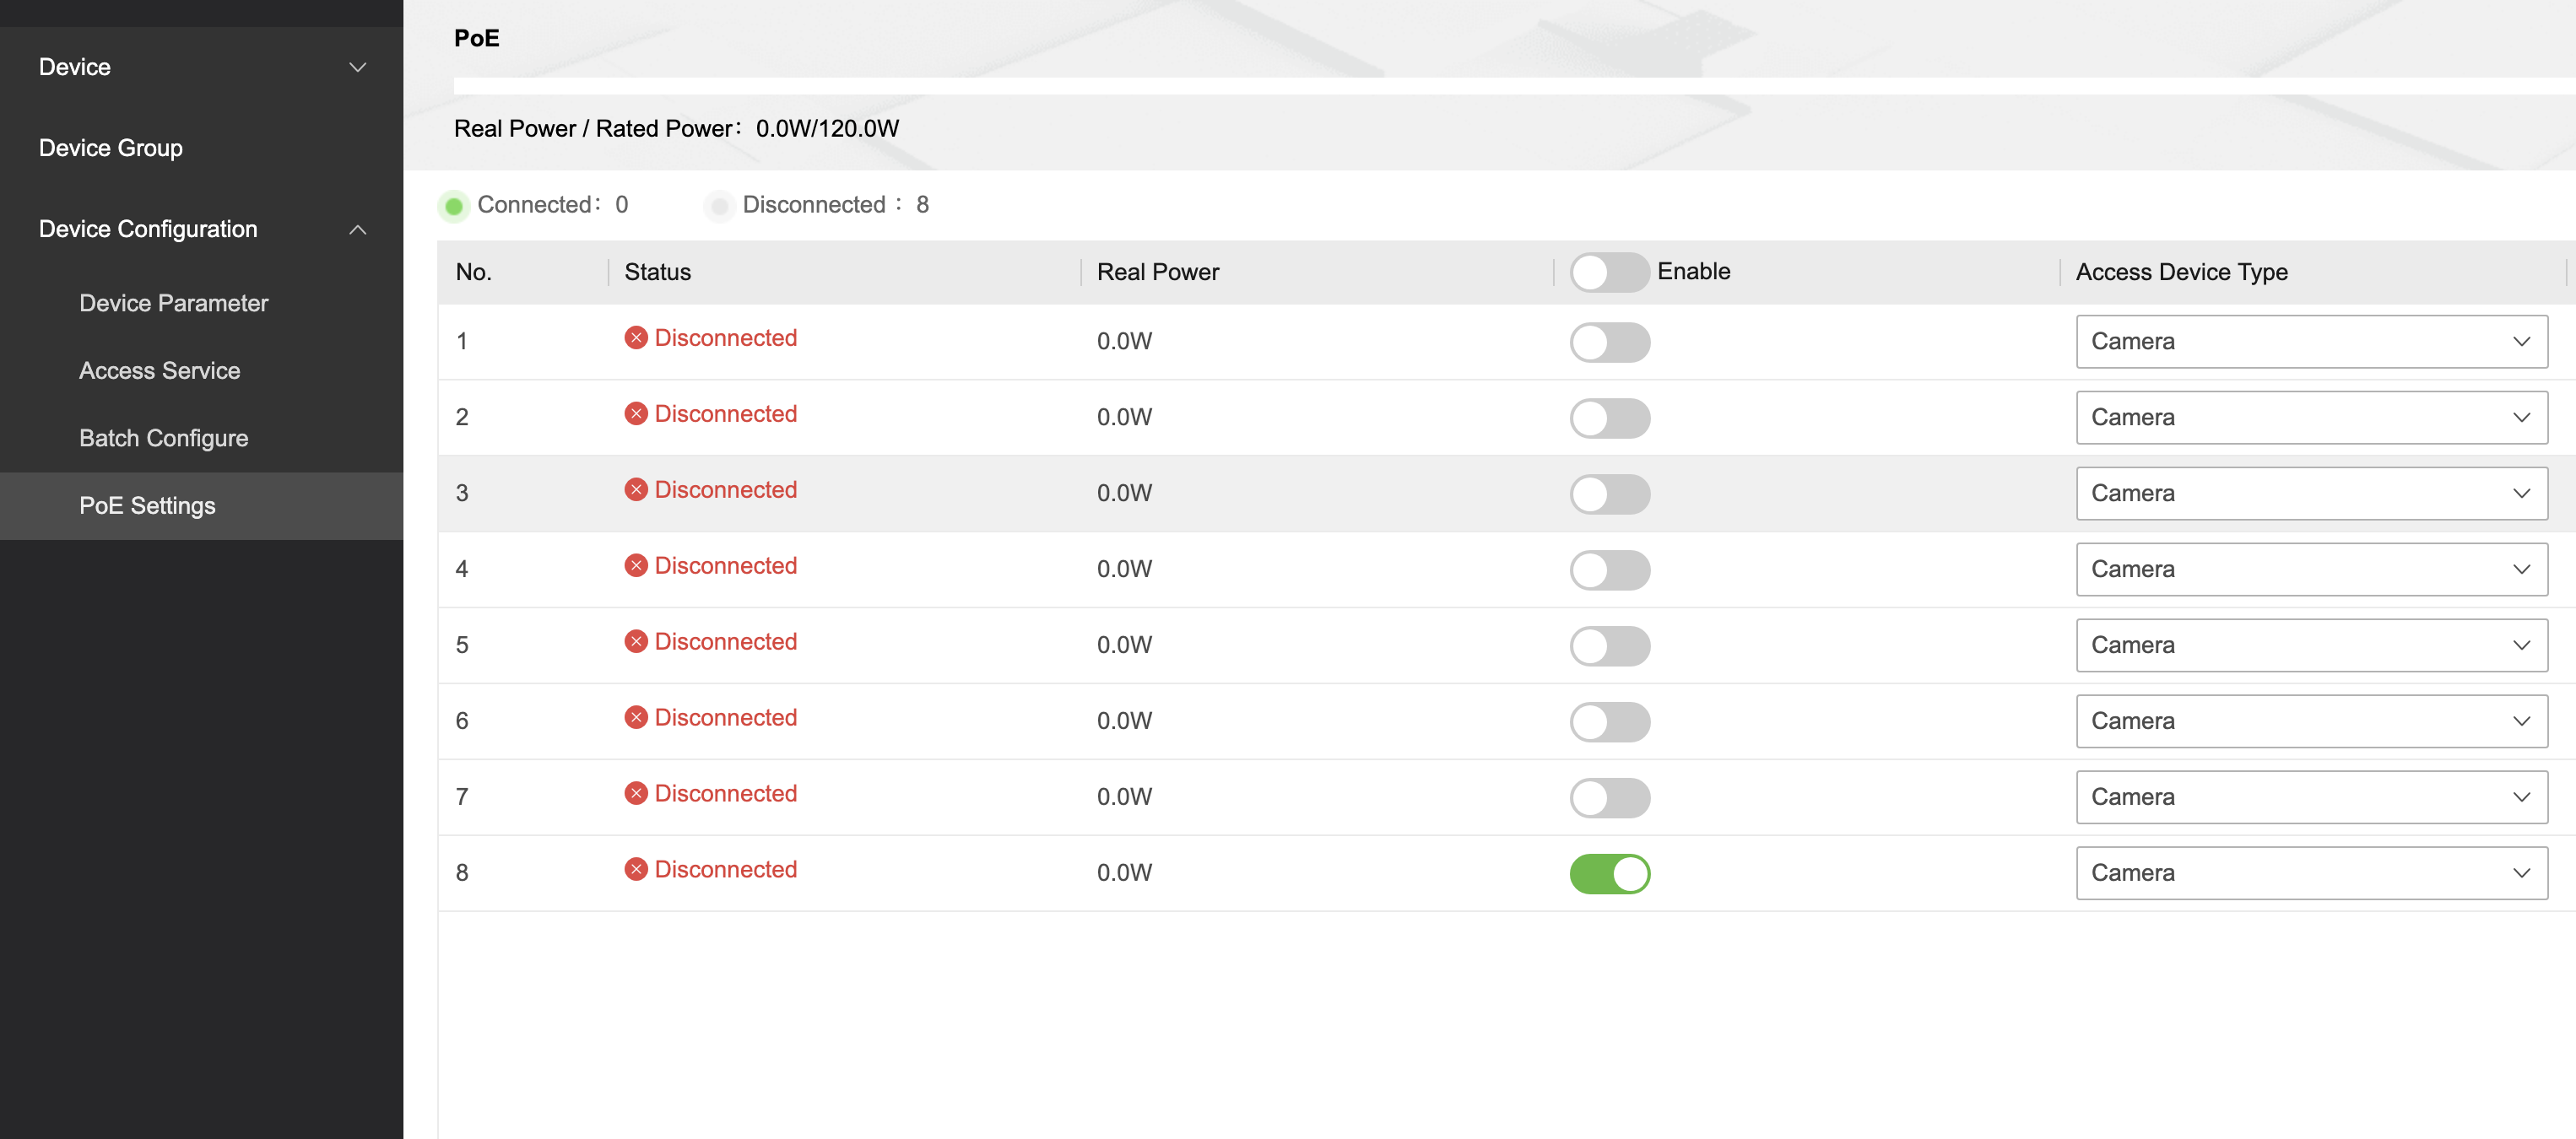Click the red disconnected icon in row 6
Screen dimensions: 2576x1139
636,718
